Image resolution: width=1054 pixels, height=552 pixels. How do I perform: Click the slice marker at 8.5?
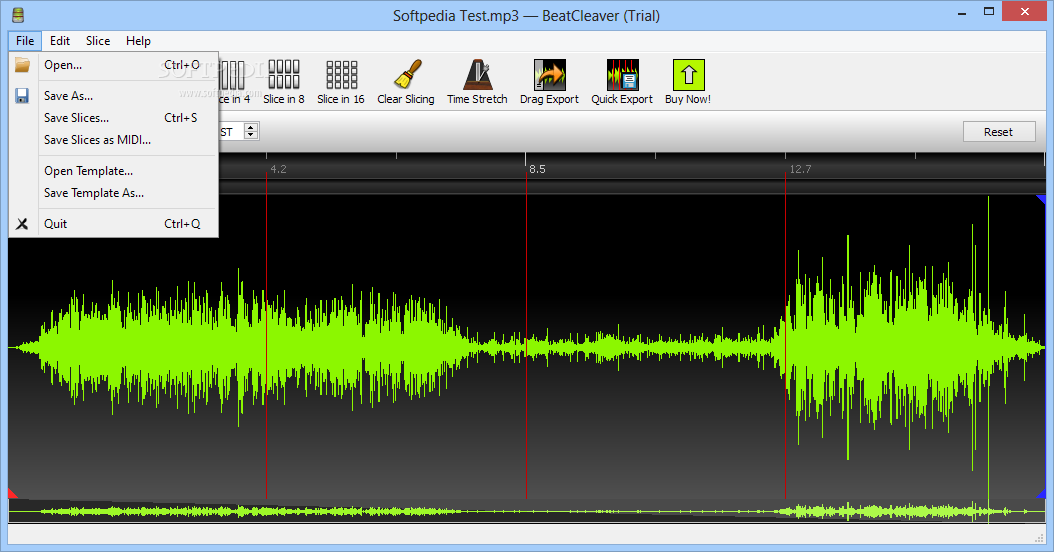click(526, 336)
